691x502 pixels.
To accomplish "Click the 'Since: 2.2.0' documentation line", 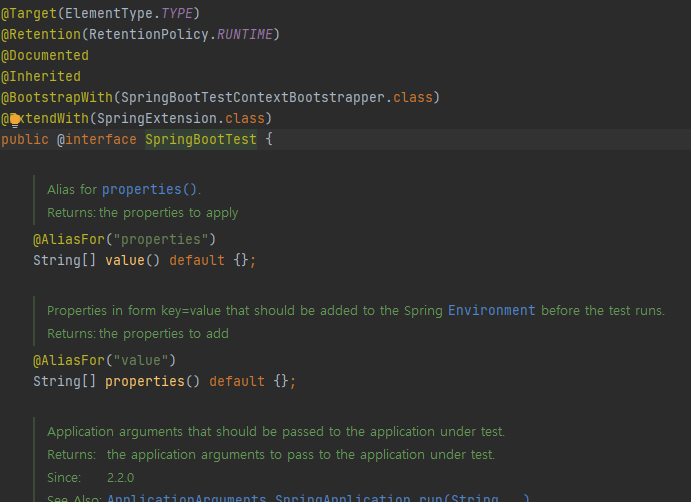I will coord(91,478).
